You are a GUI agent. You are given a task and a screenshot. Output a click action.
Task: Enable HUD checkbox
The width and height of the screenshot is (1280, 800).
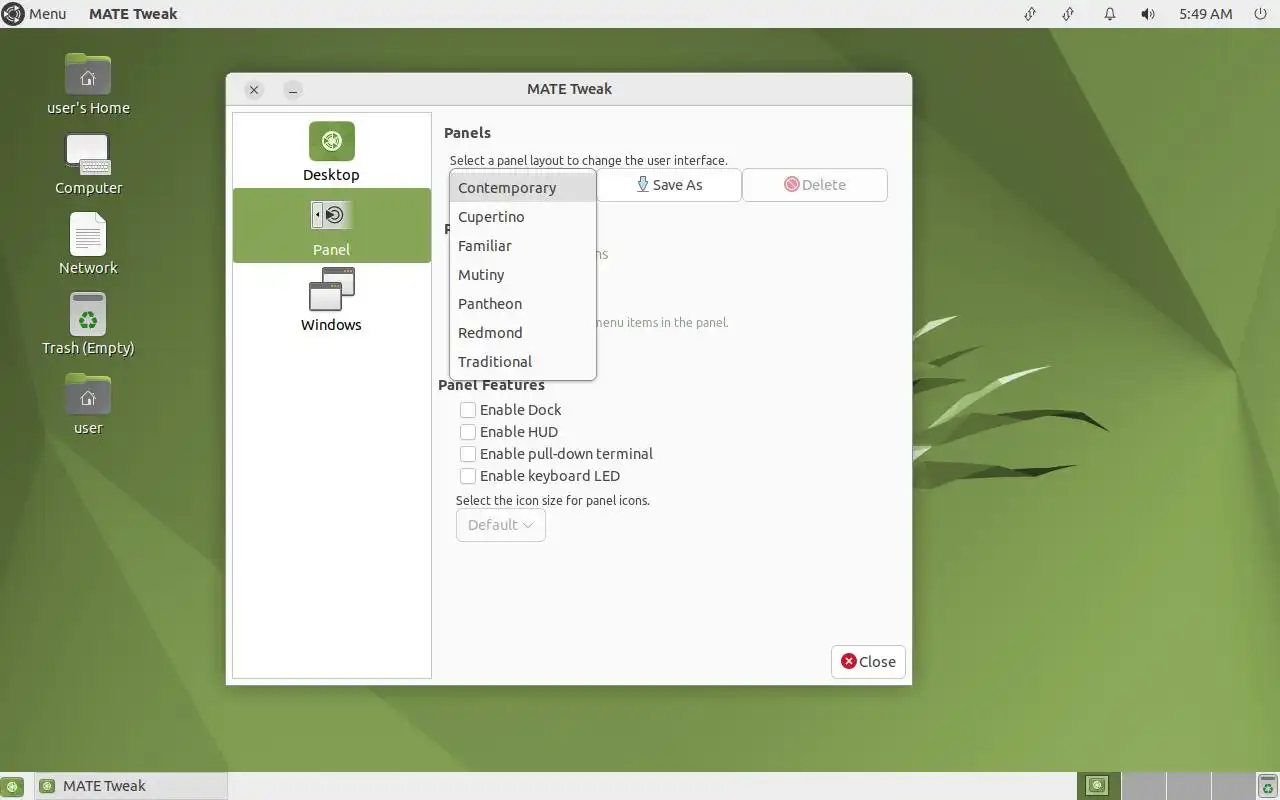pos(467,432)
